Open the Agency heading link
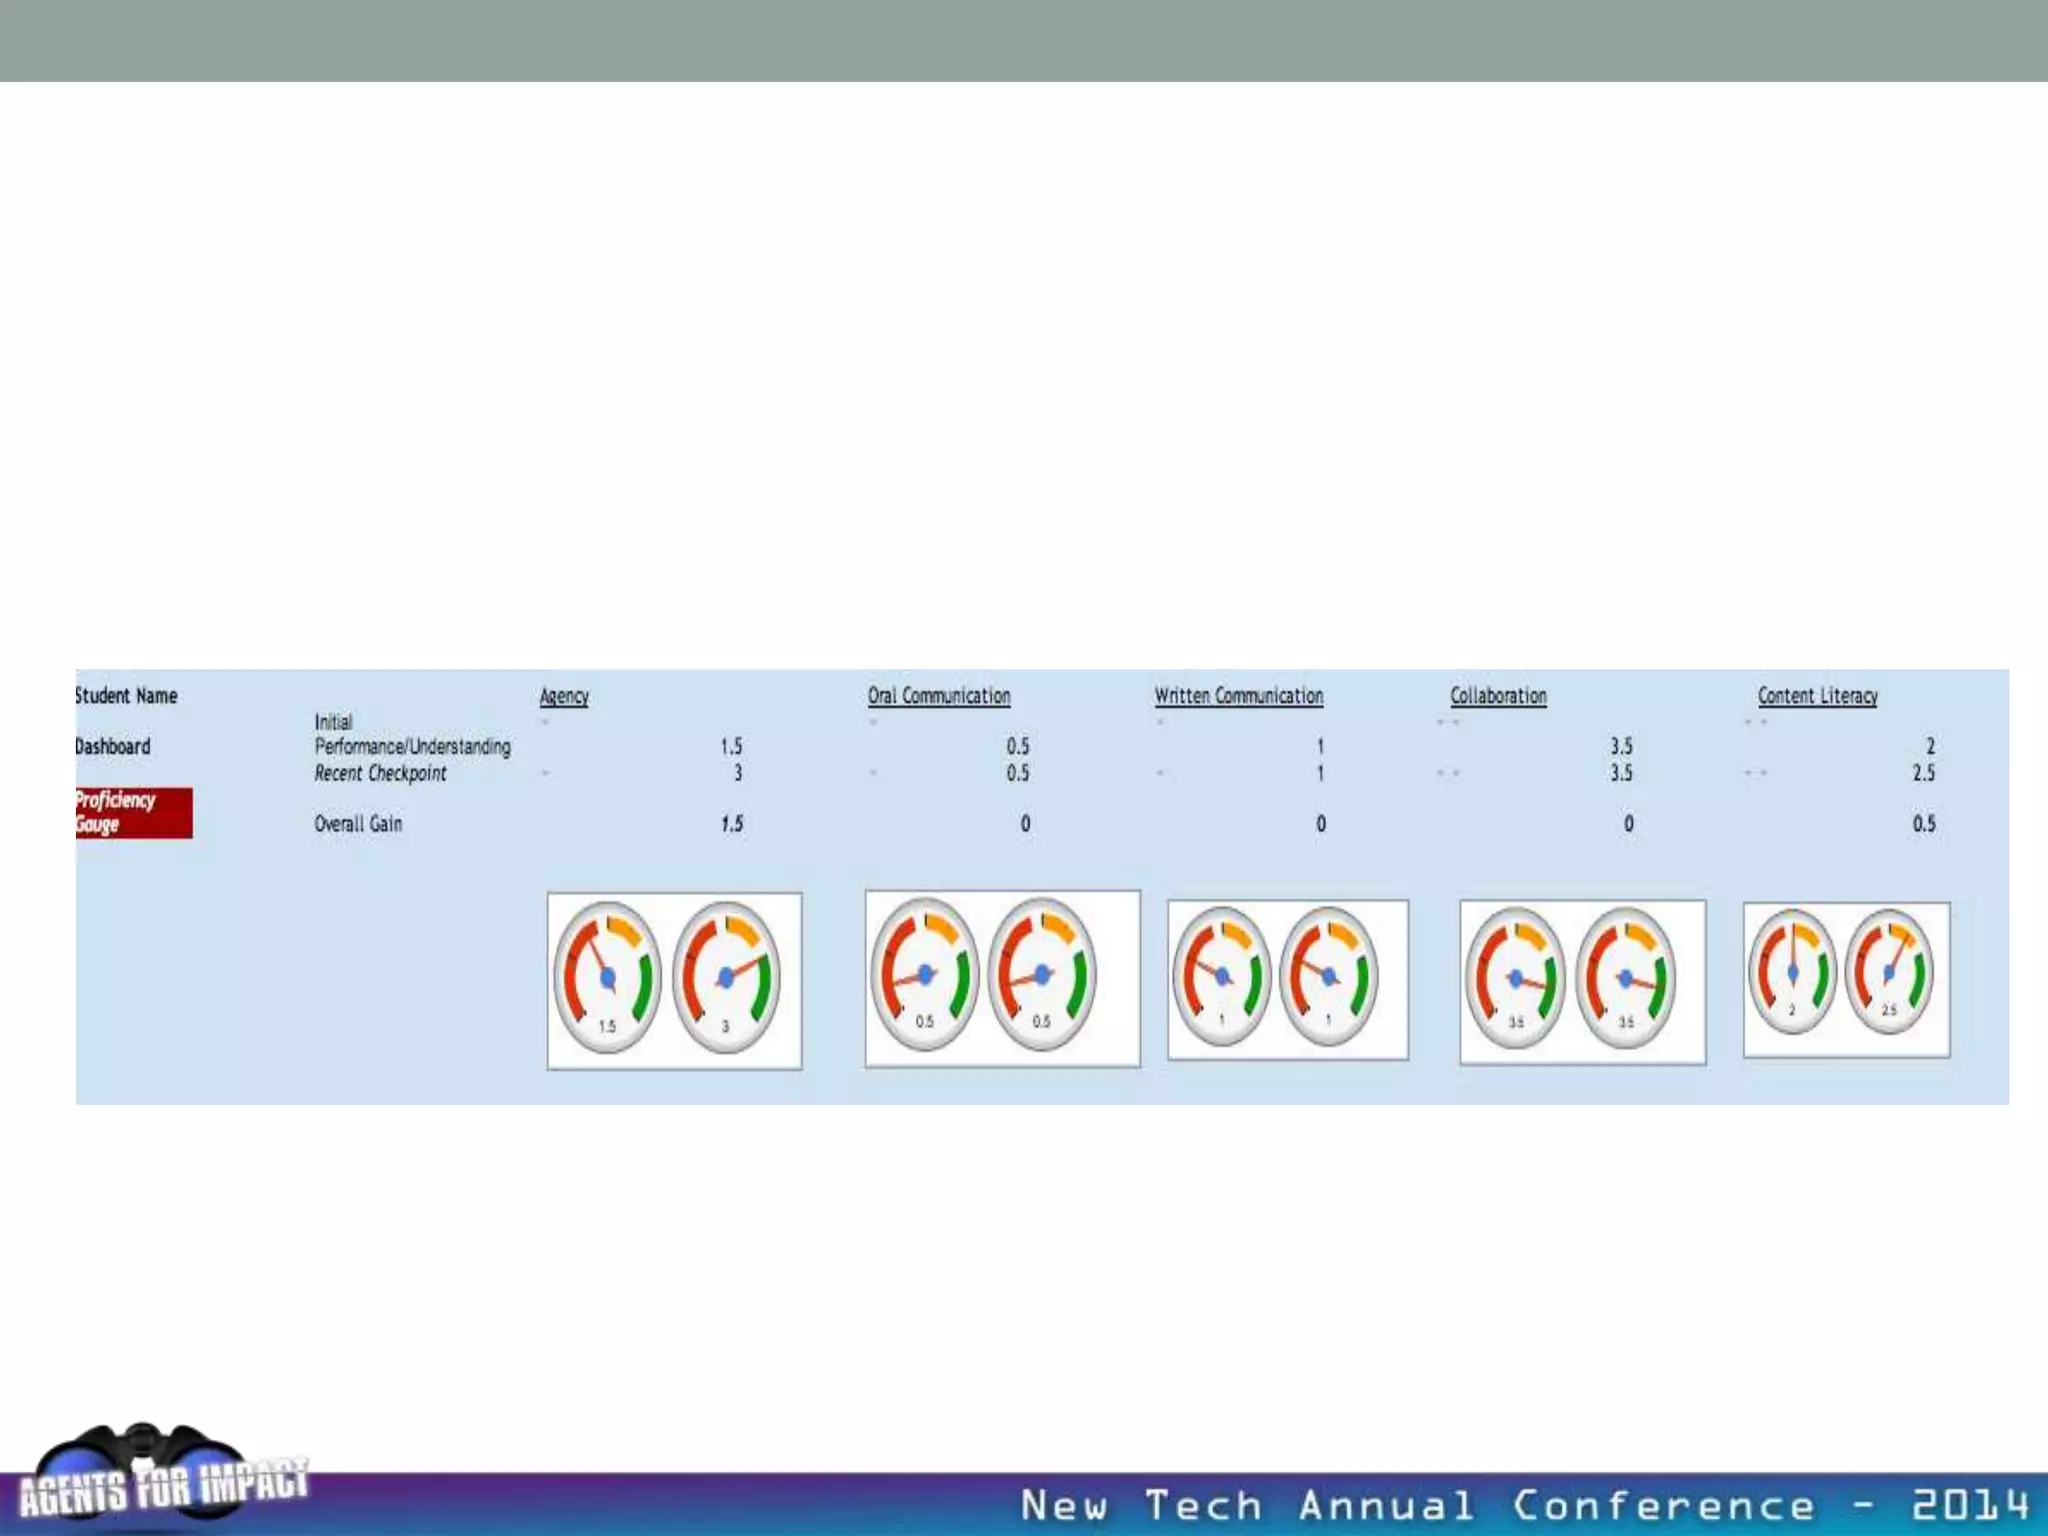The width and height of the screenshot is (2048, 1536). [x=564, y=696]
